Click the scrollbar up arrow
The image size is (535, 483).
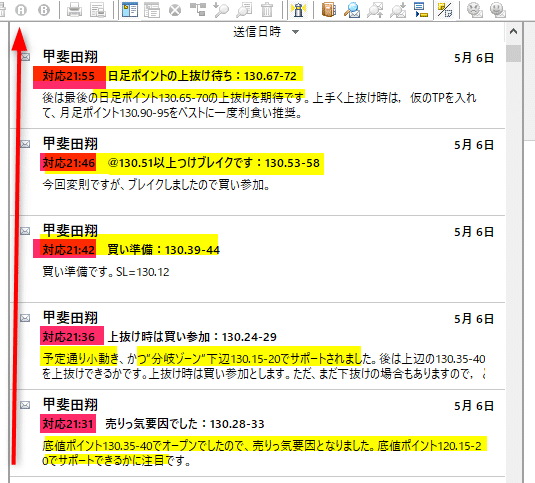(x=513, y=31)
